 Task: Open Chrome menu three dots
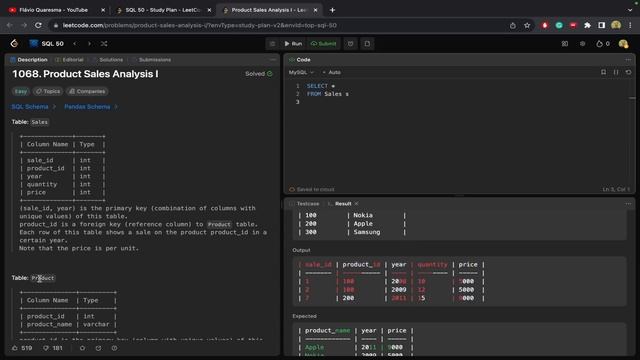(x=631, y=25)
